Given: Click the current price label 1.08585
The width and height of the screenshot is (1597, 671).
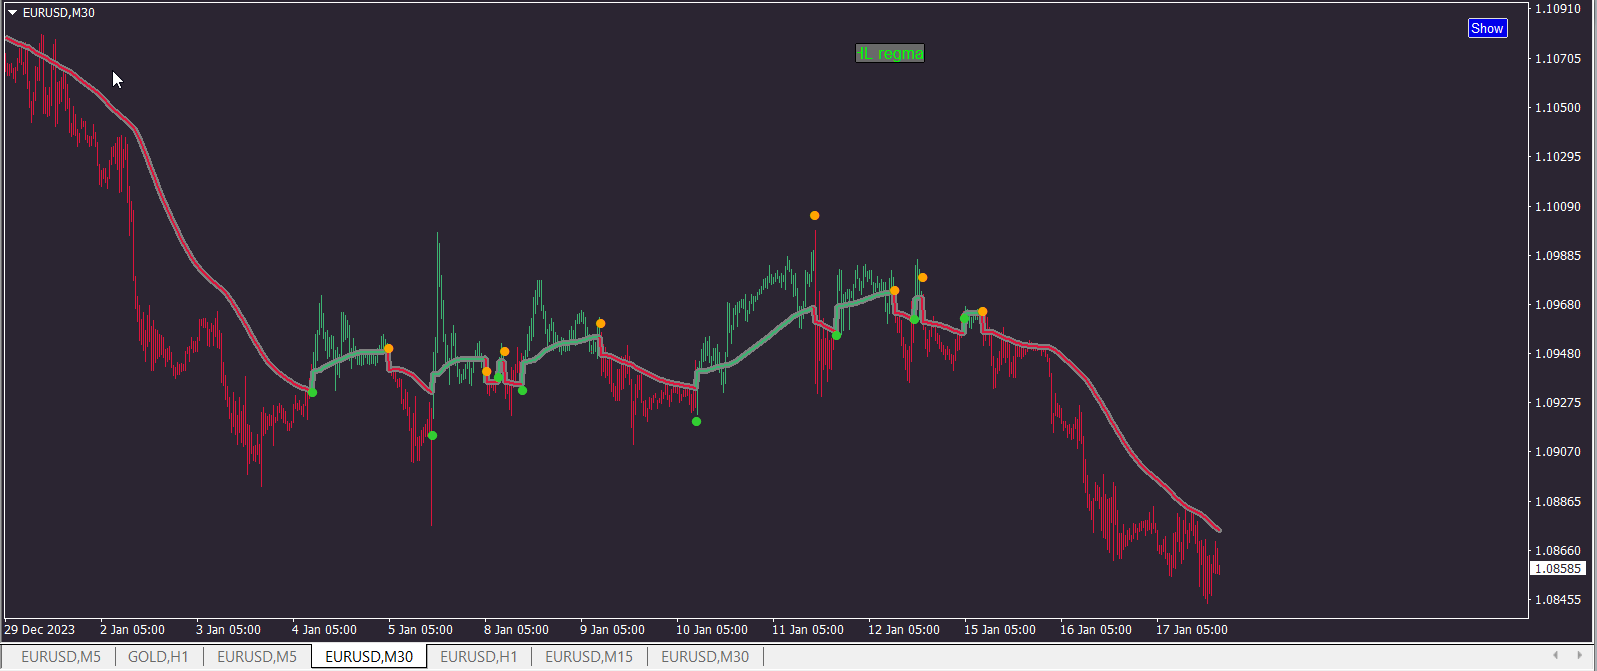Looking at the screenshot, I should point(1557,569).
